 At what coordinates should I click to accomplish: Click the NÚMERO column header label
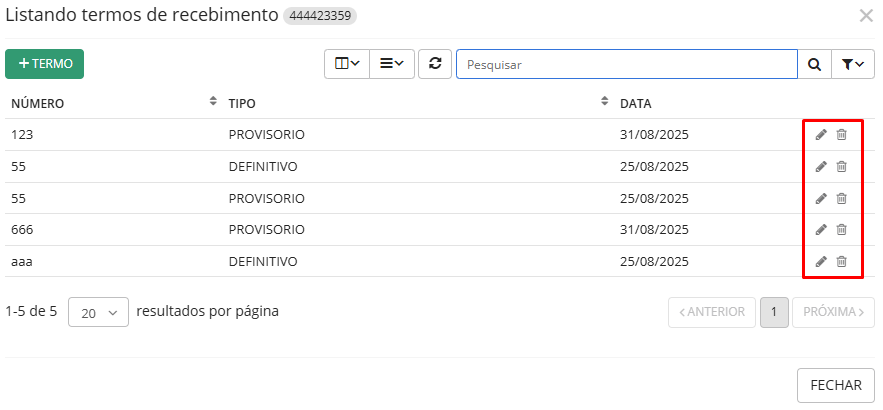pyautogui.click(x=38, y=104)
